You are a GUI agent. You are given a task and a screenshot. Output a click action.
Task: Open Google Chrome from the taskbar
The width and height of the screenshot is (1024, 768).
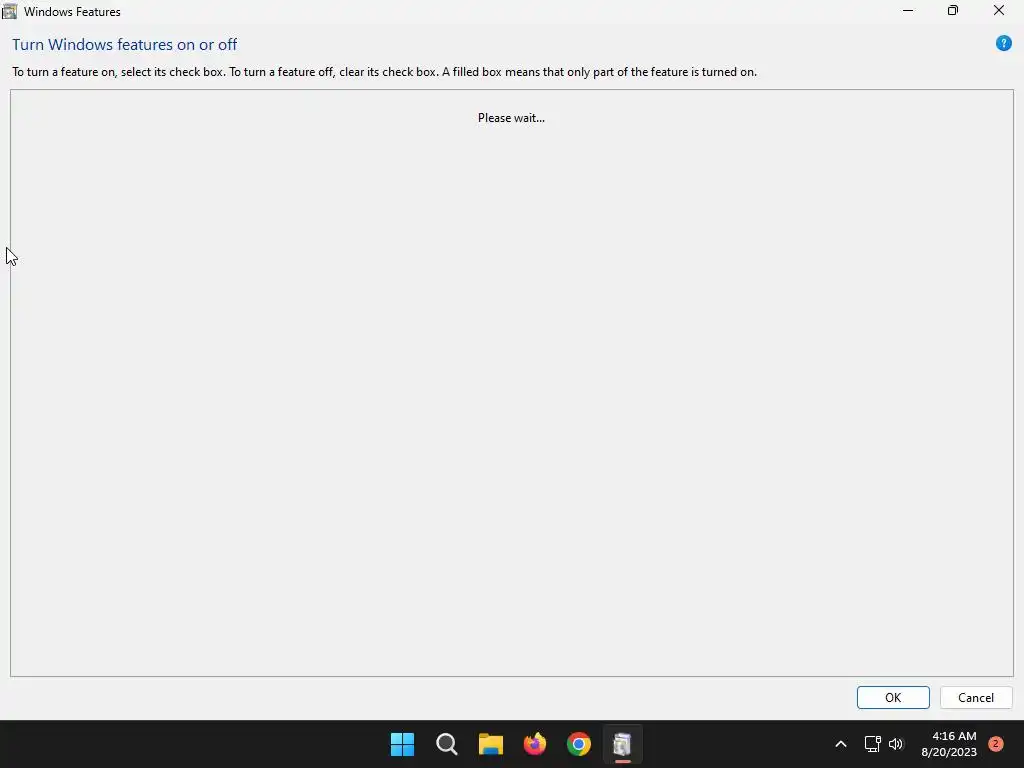(579, 744)
